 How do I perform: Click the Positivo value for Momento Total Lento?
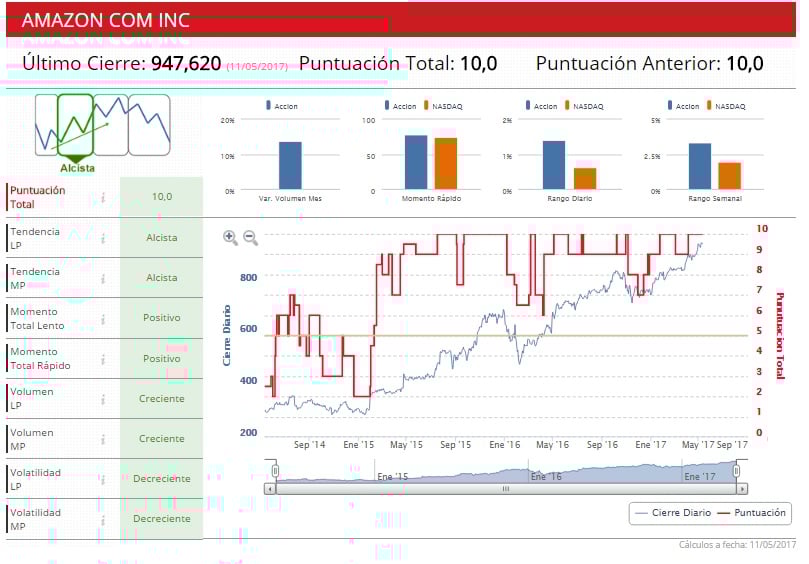click(x=161, y=318)
